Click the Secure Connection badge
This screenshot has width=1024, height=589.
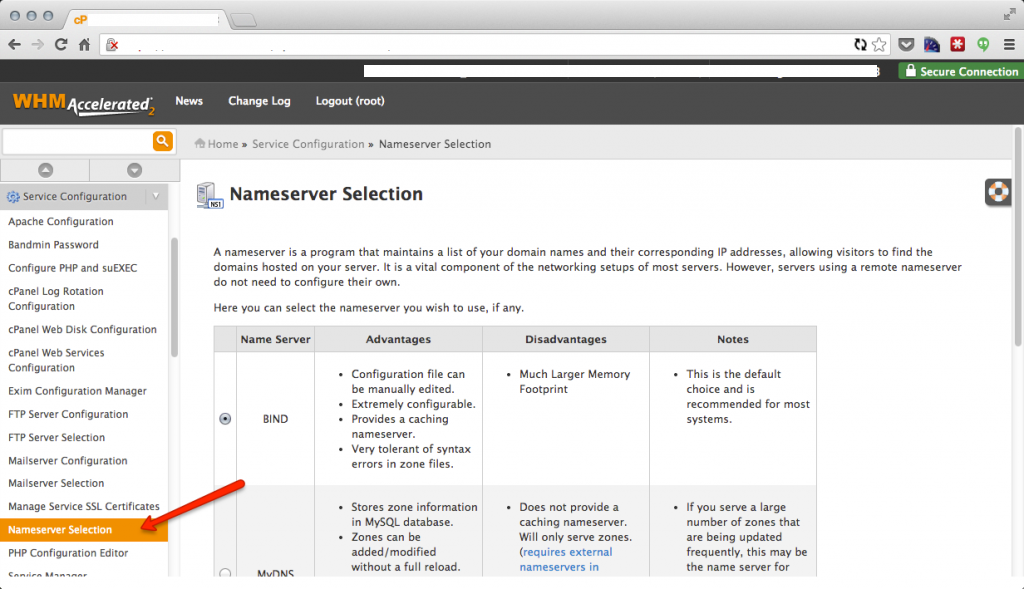961,71
